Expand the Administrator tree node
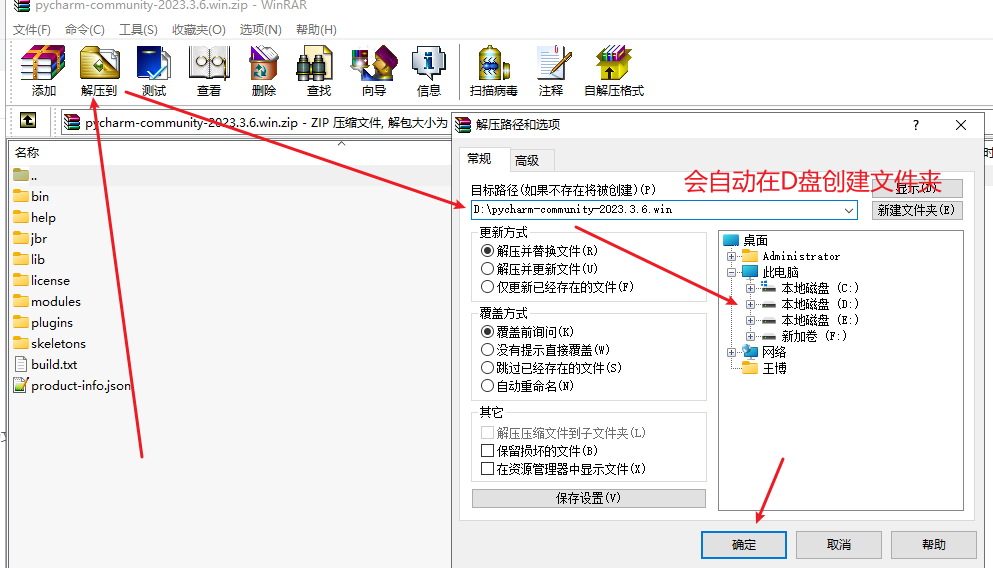993x568 pixels. coord(731,256)
